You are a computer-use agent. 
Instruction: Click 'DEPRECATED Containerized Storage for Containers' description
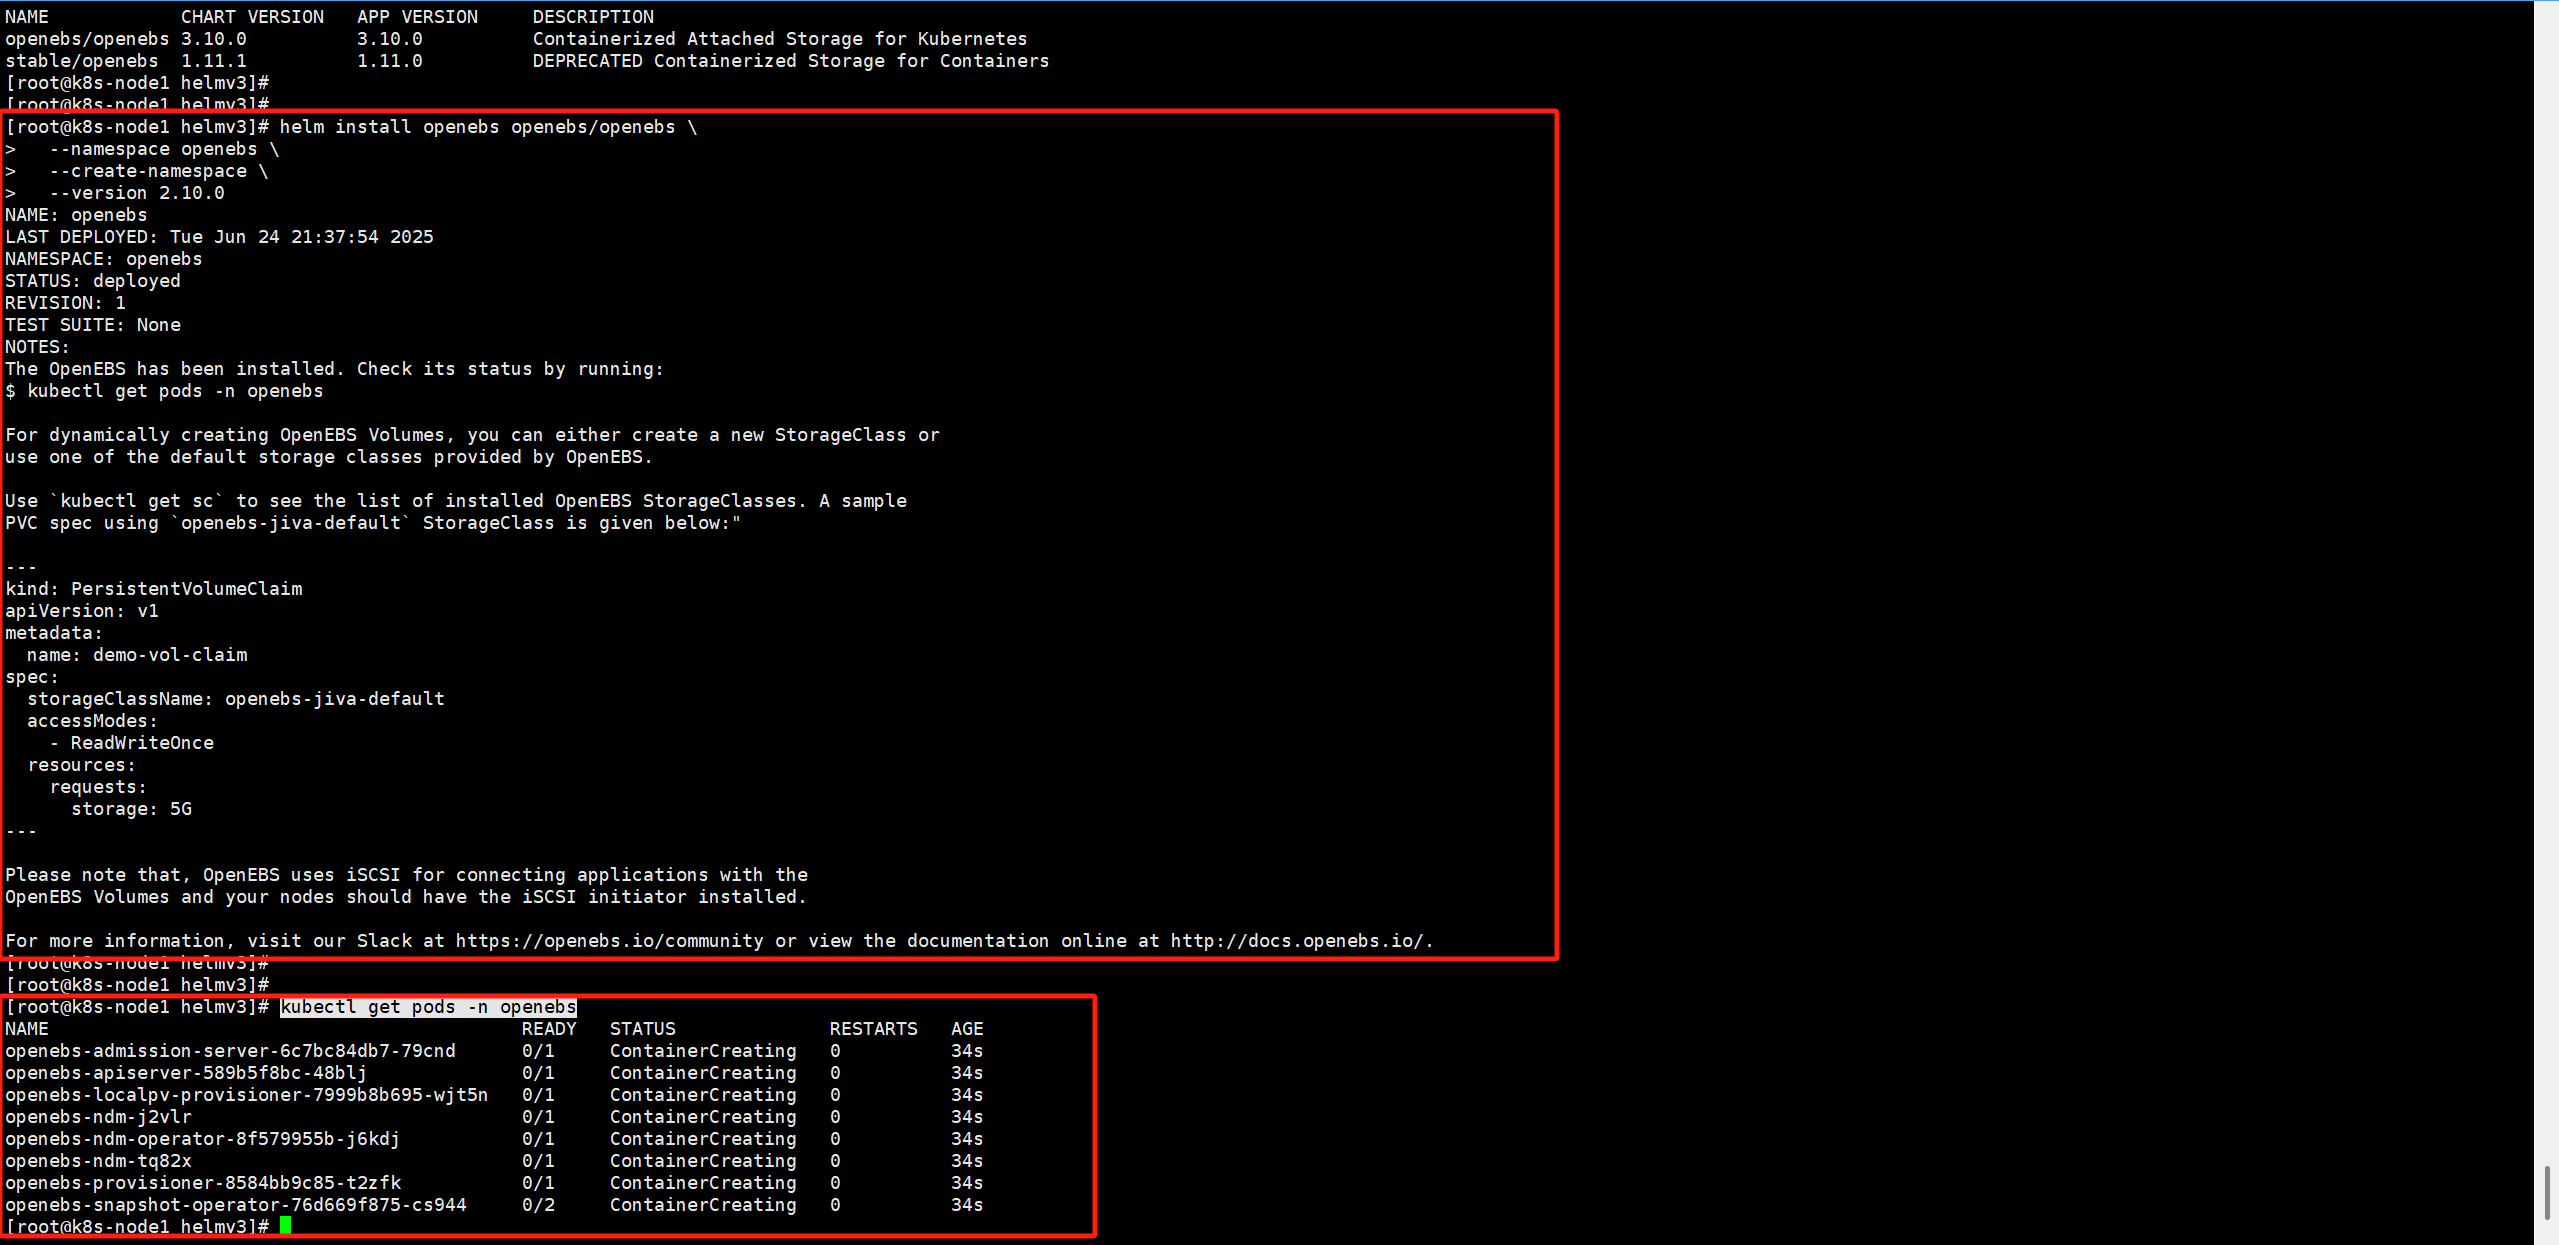click(x=791, y=61)
